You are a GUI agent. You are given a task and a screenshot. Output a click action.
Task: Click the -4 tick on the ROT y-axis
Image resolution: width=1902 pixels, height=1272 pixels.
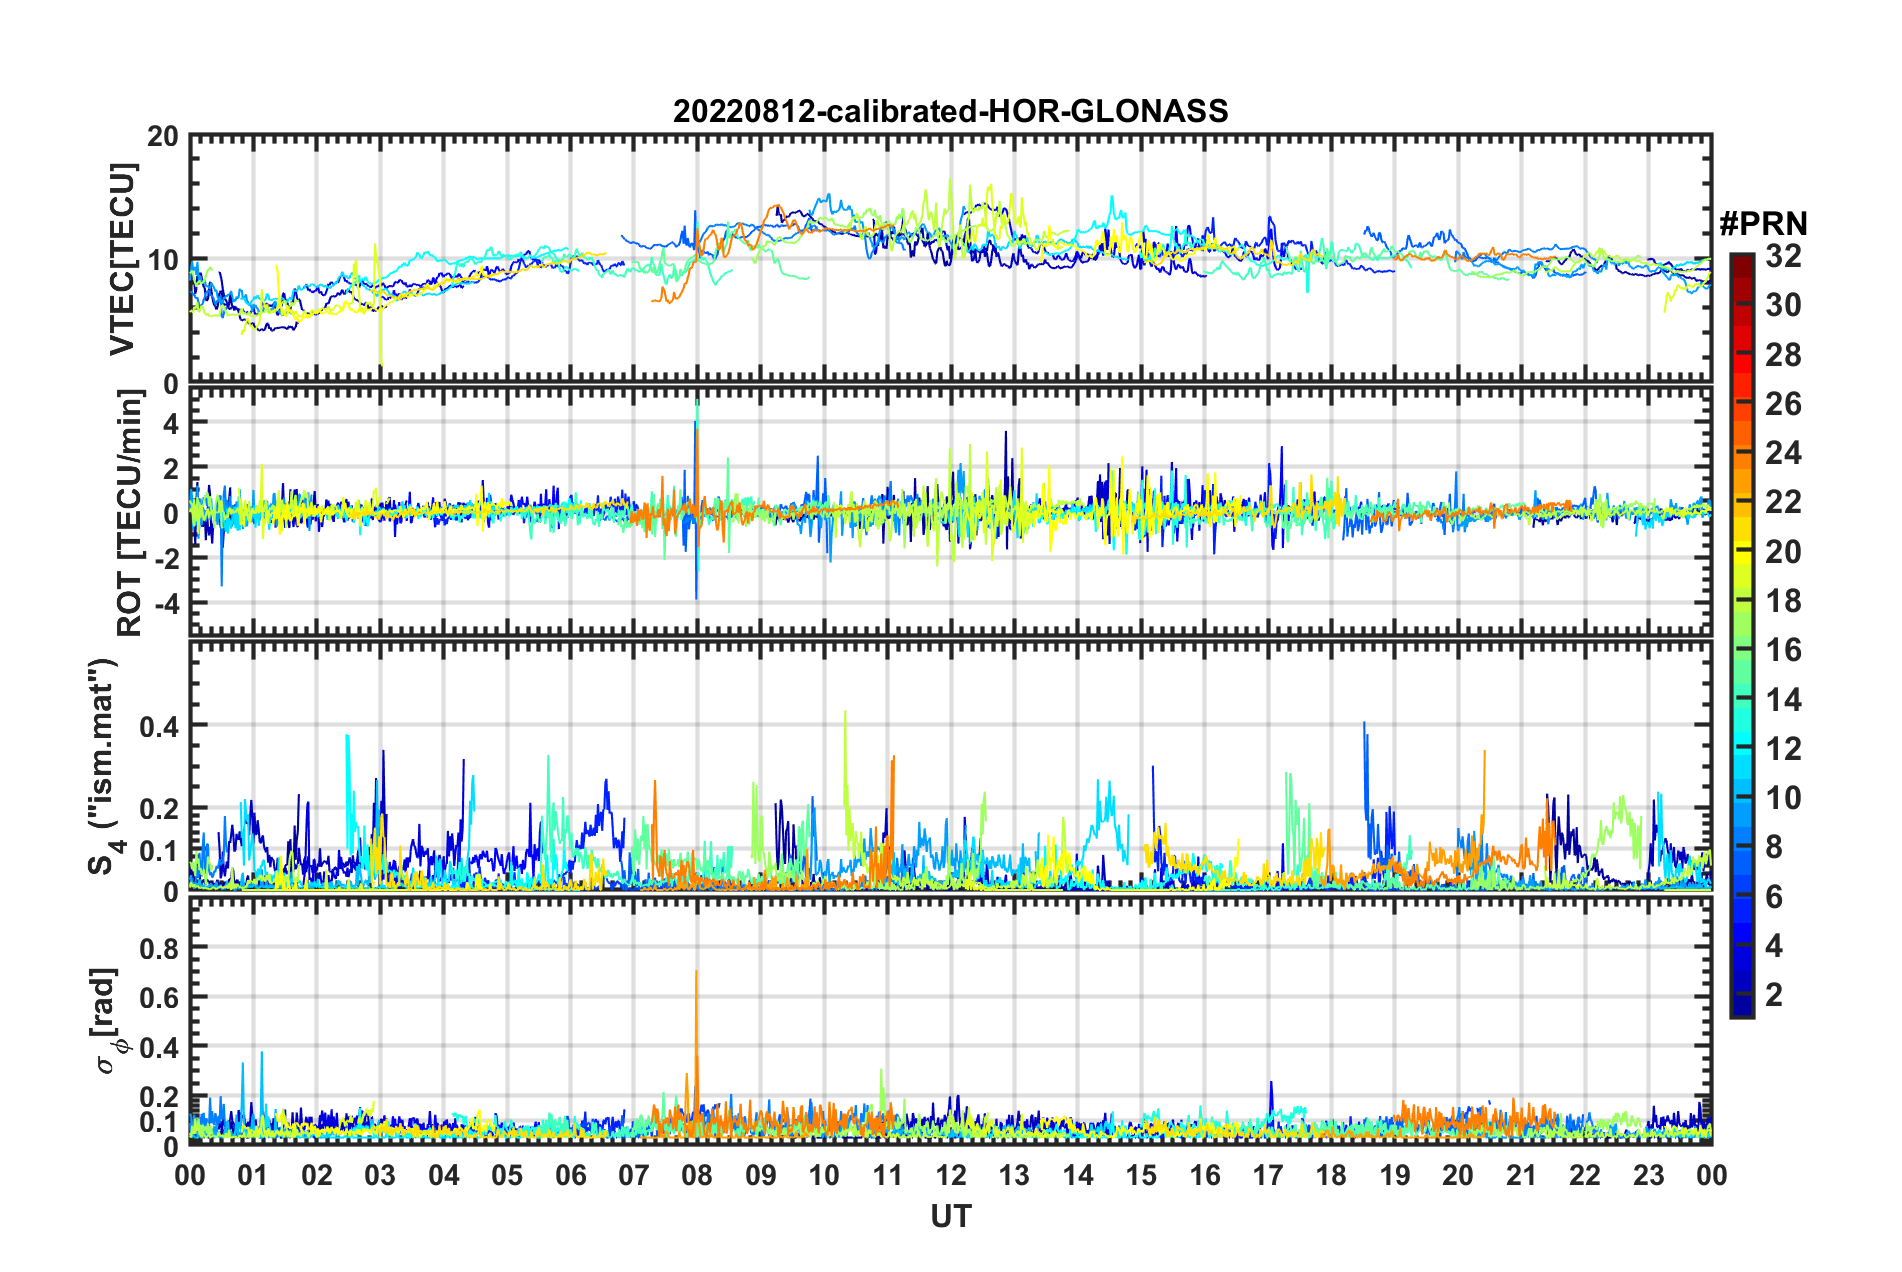click(x=168, y=604)
